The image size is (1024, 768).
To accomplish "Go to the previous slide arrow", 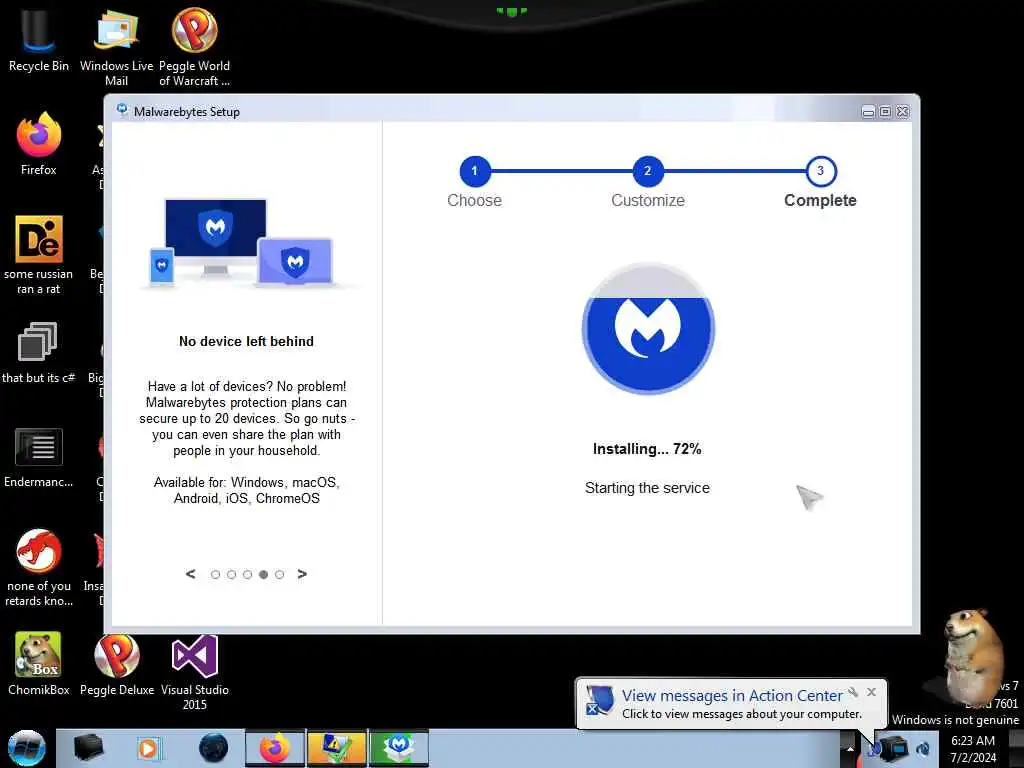I will click(x=190, y=574).
